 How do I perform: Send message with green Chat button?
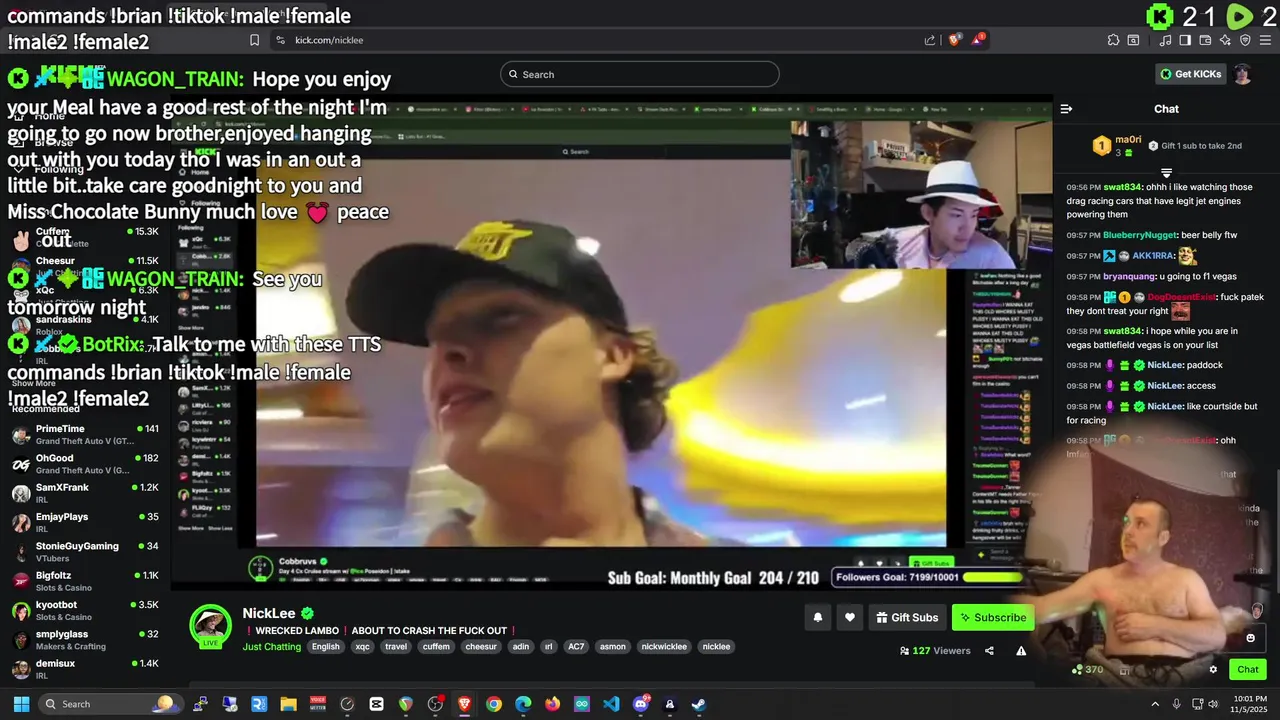click(x=1247, y=669)
